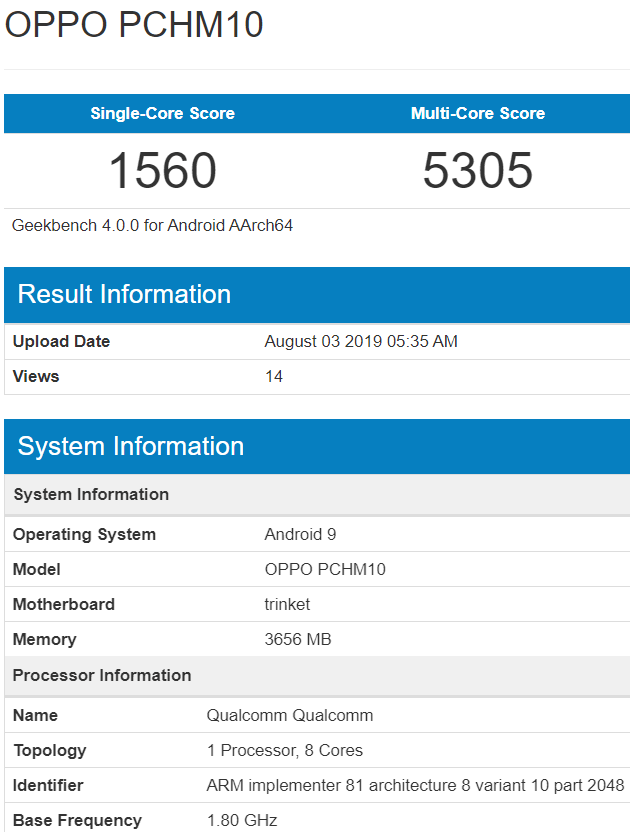Click the processor Name label

click(35, 715)
